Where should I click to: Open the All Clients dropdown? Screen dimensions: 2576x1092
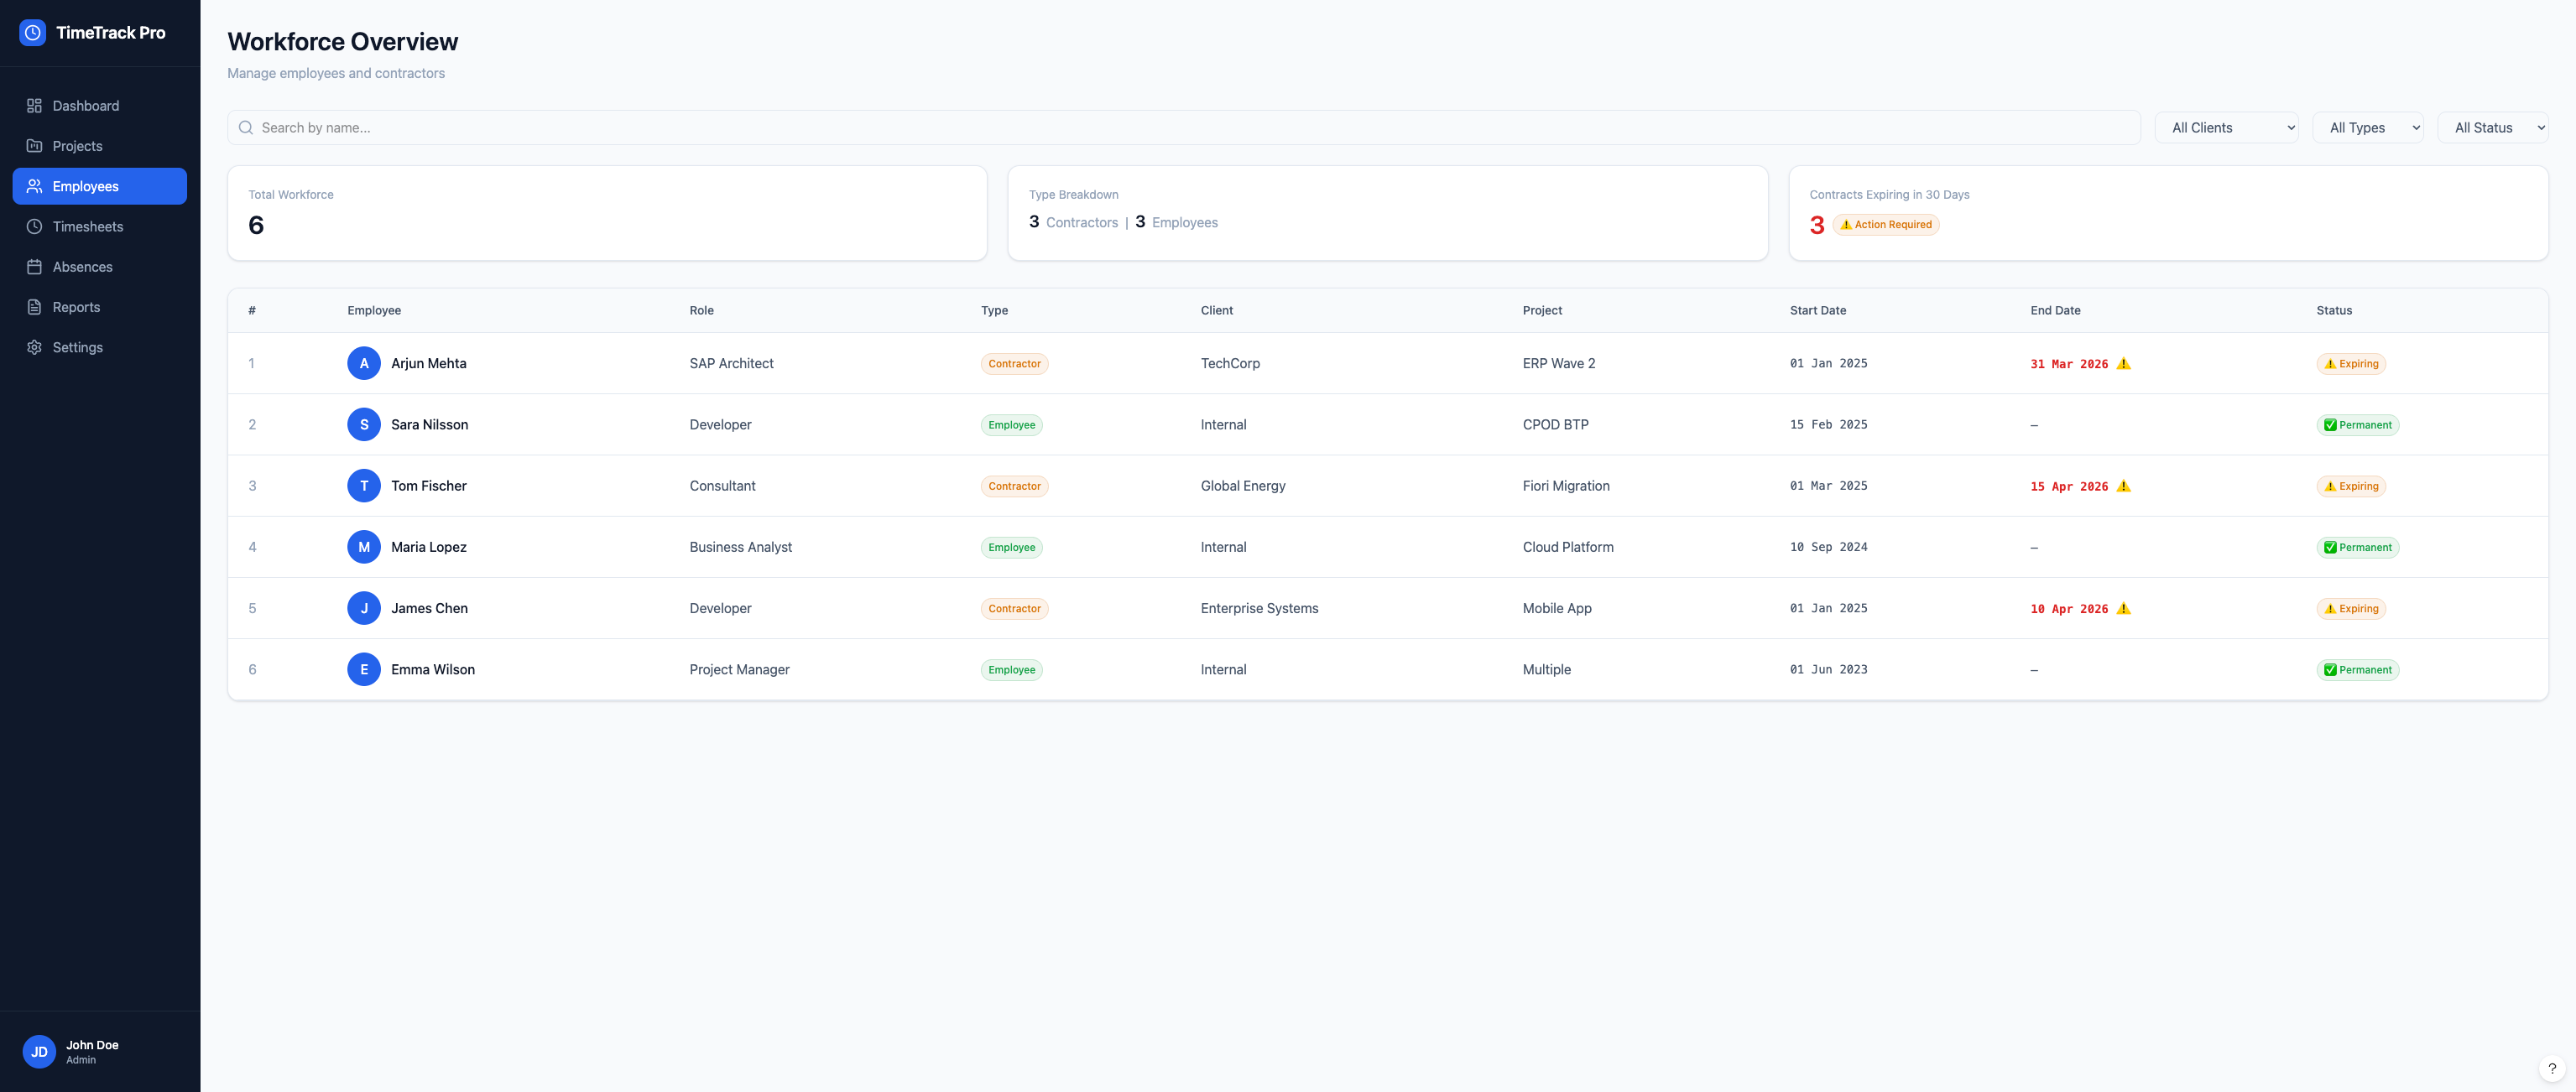[2227, 127]
